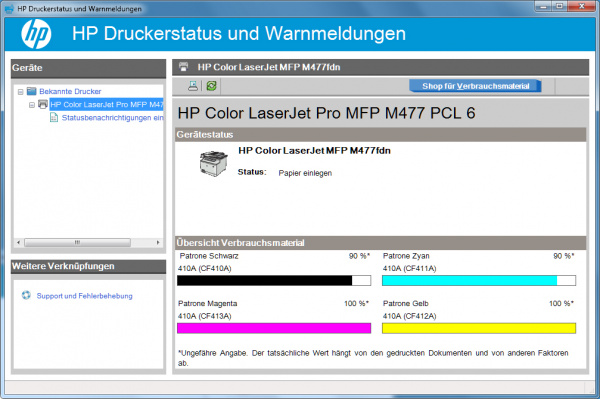Click the Gerätestatus section header

(381, 135)
